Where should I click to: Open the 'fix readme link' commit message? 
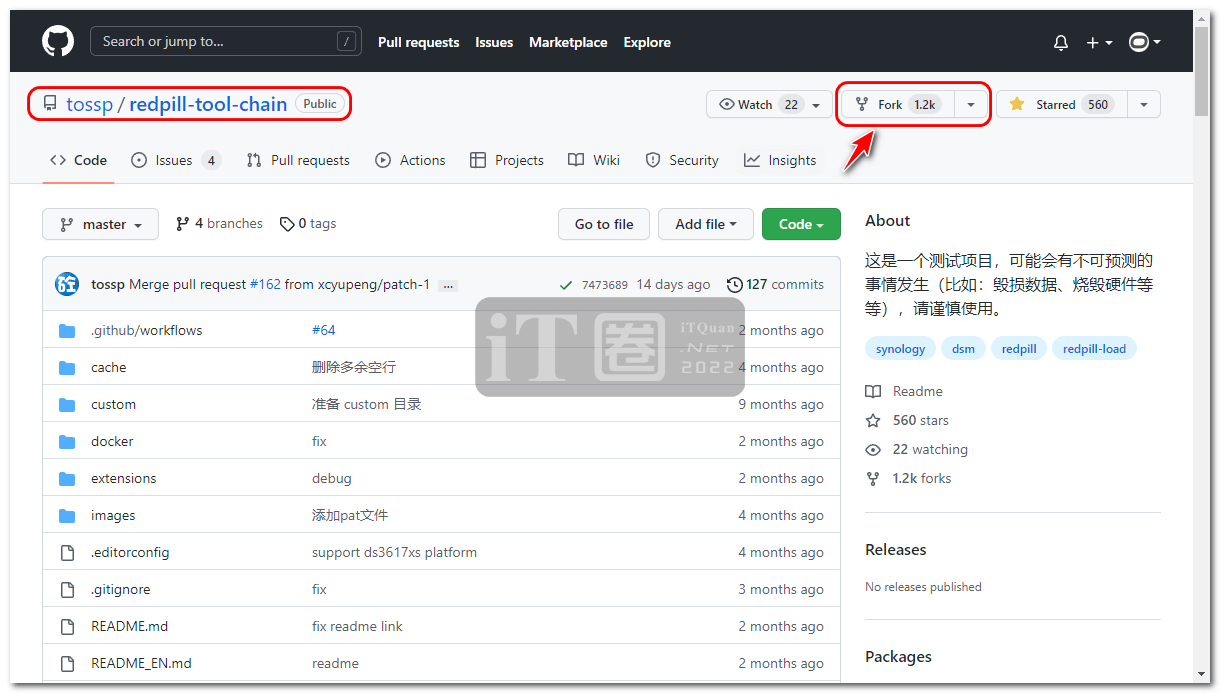pyautogui.click(x=357, y=626)
